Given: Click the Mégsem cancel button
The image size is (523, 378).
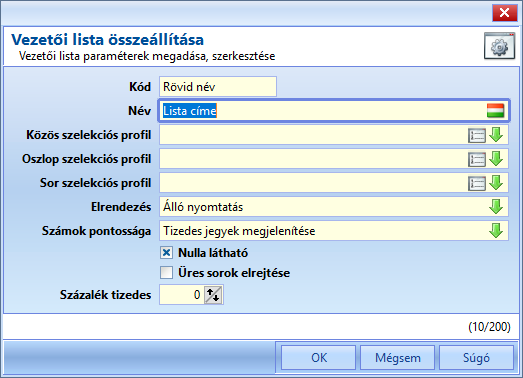Looking at the screenshot, I should point(398,358).
